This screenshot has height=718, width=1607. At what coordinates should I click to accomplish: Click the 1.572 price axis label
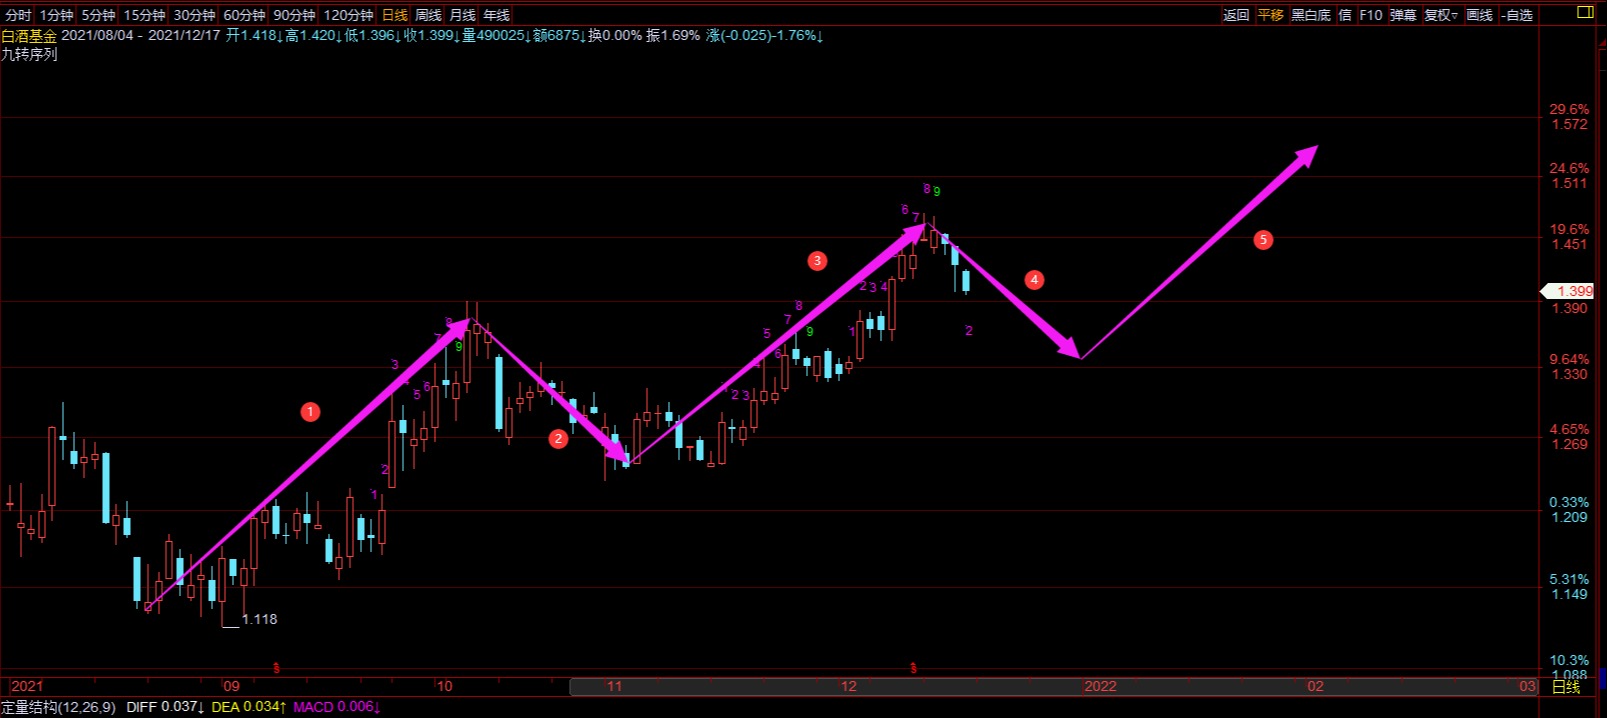(1569, 125)
